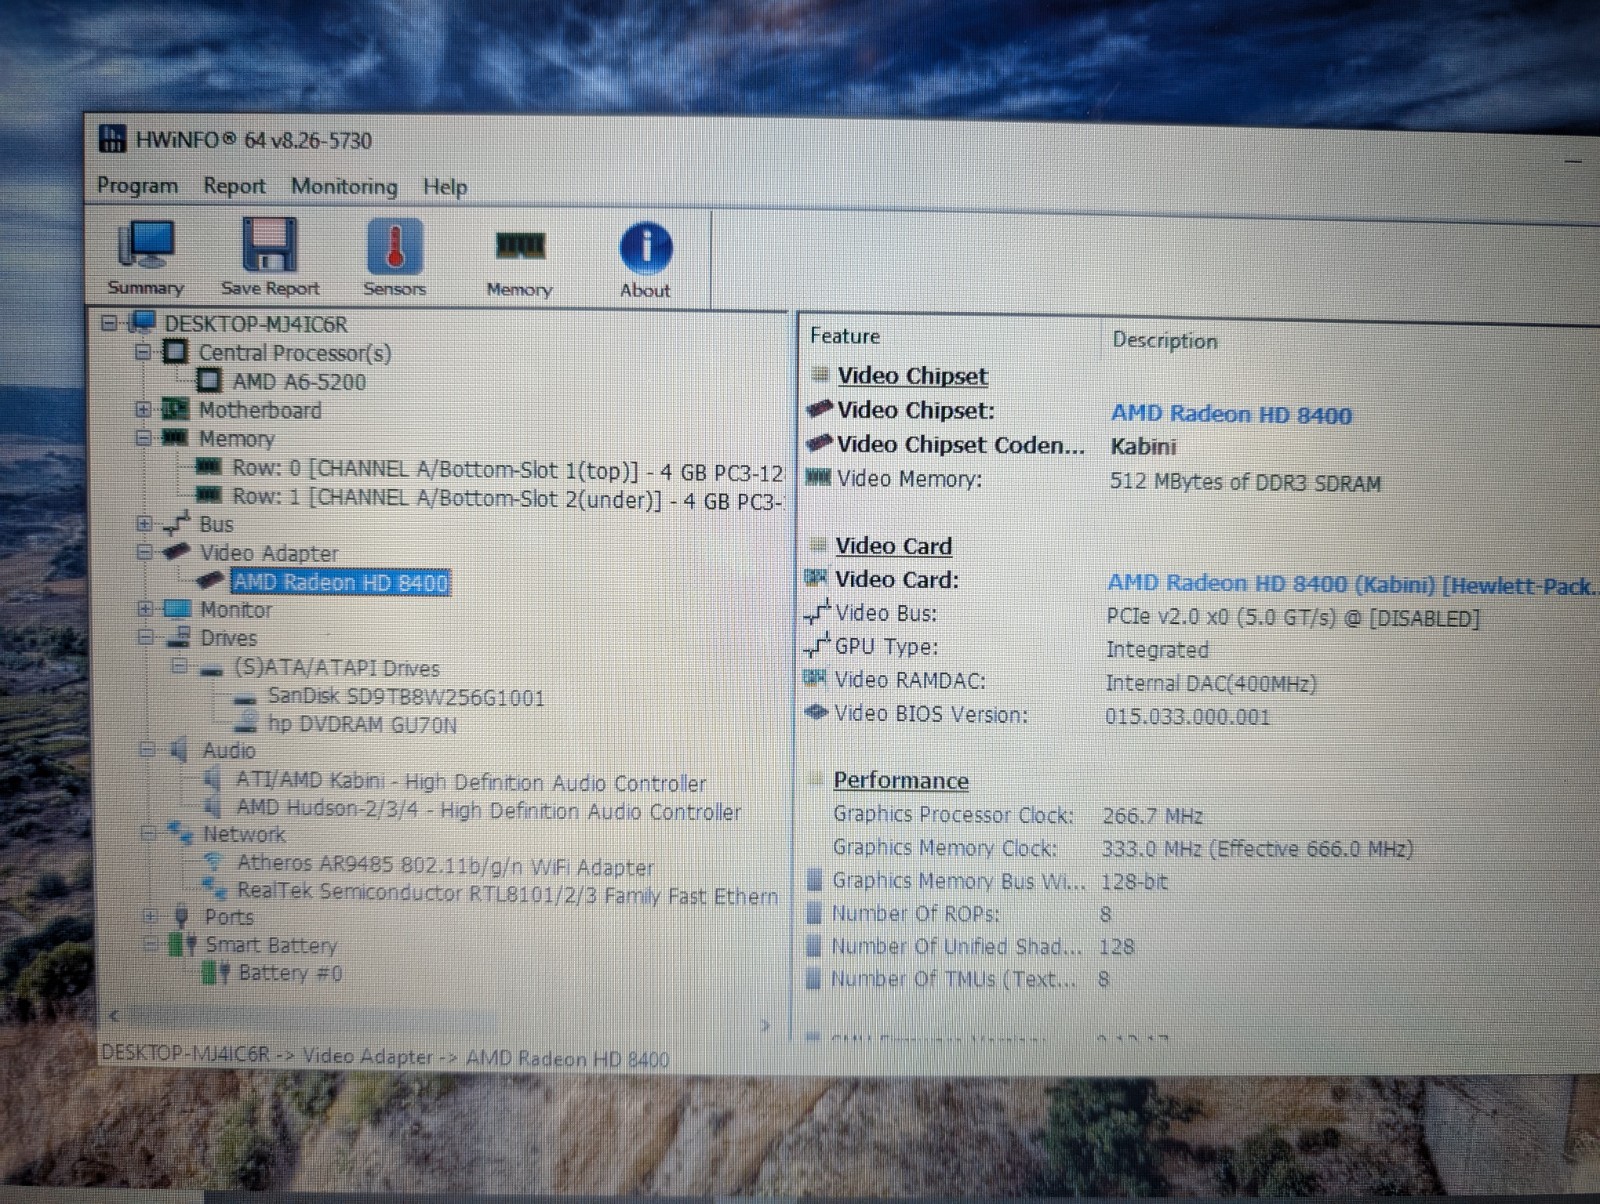Image resolution: width=1600 pixels, height=1204 pixels.
Task: Select AMD Radeon HD 8400 tree item
Action: click(x=340, y=582)
